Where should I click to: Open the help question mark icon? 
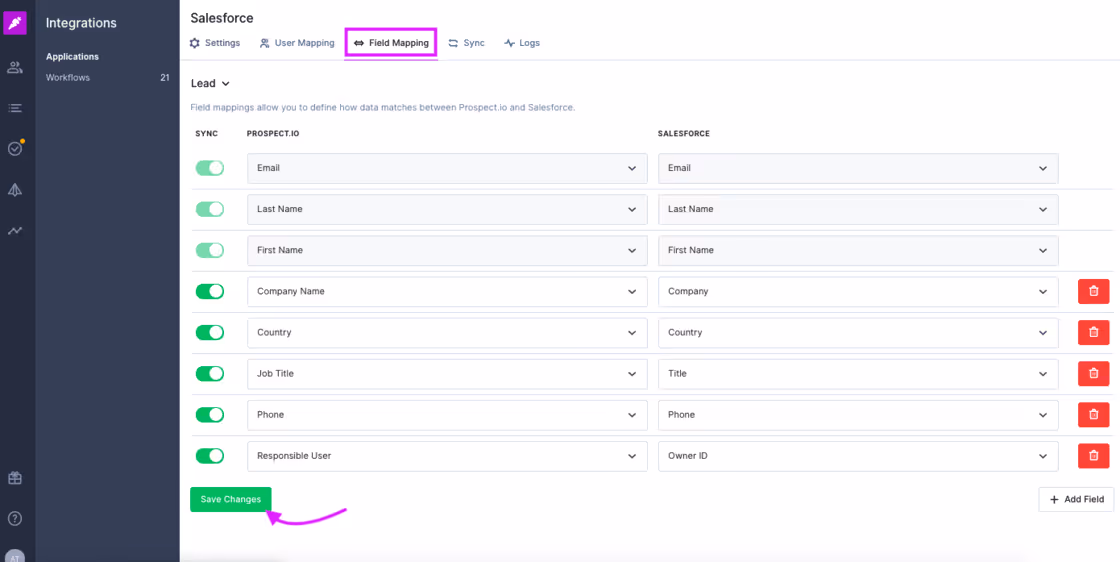coord(15,518)
